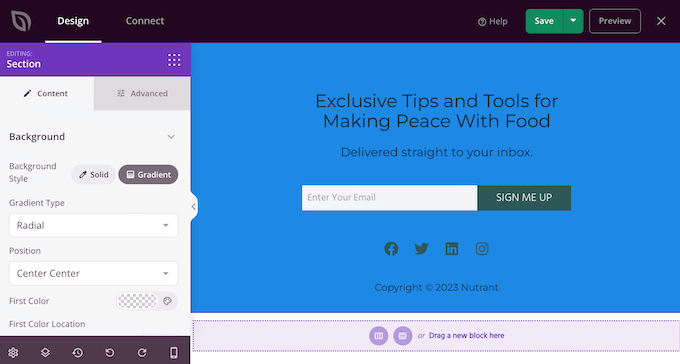Close the page builder

click(x=661, y=21)
